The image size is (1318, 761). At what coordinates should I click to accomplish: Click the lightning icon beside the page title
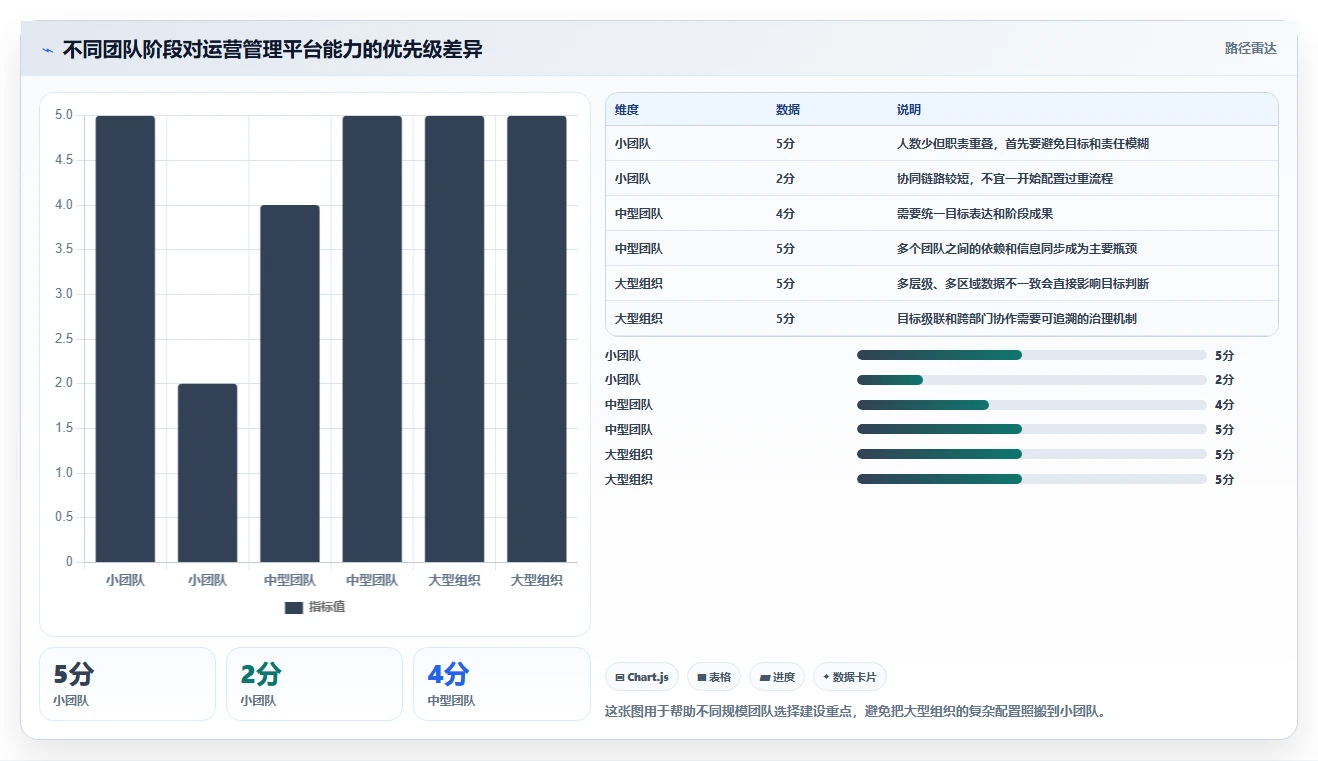tap(48, 49)
